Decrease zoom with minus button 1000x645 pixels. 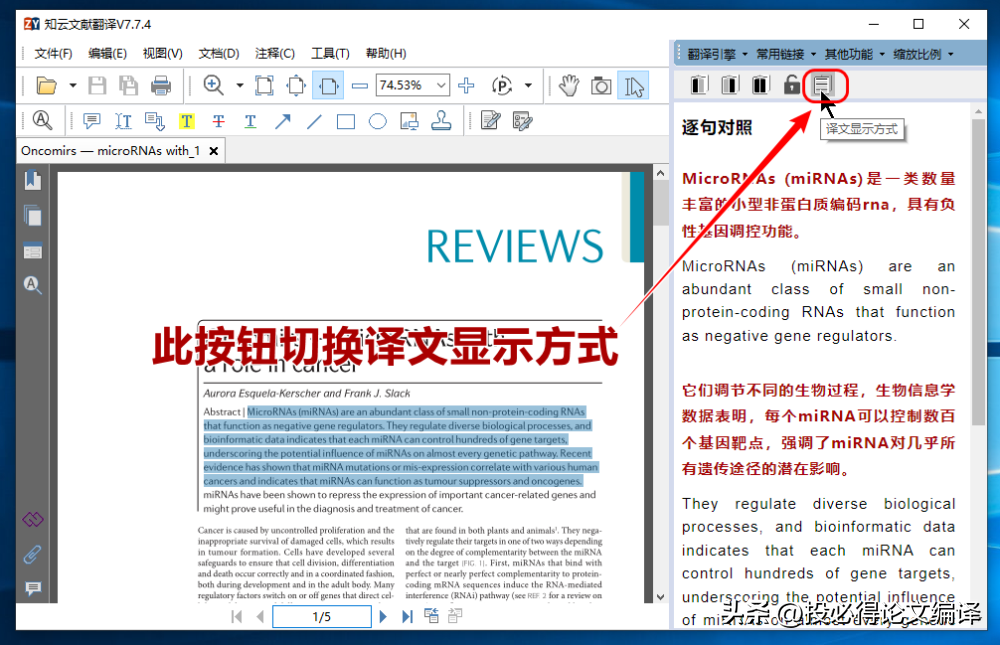[x=360, y=85]
